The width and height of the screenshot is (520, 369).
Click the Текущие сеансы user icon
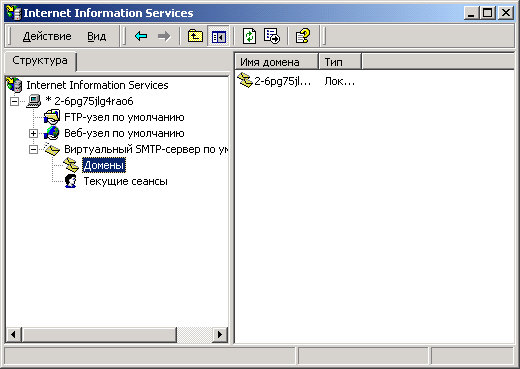coord(70,181)
